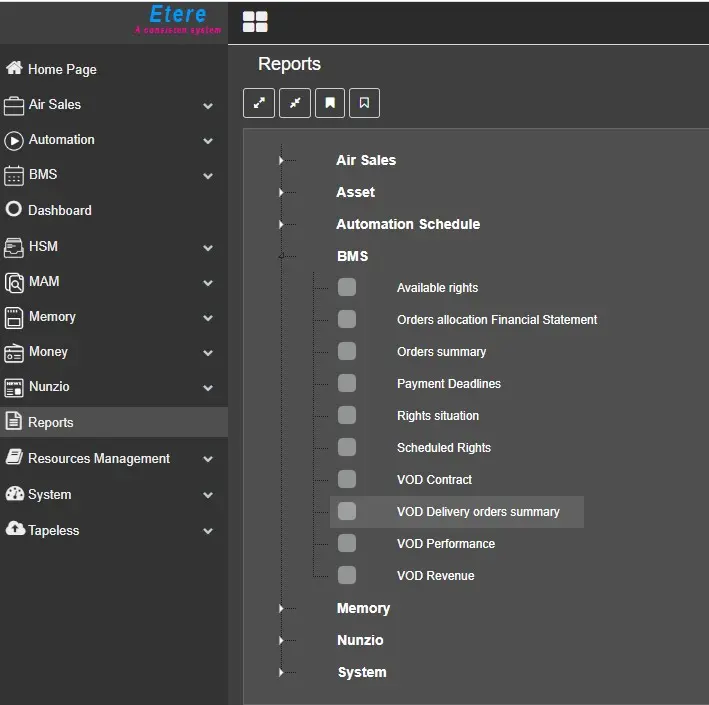Image resolution: width=709 pixels, height=705 pixels.
Task: Select the VOD Revenue checkbox
Action: (x=347, y=576)
